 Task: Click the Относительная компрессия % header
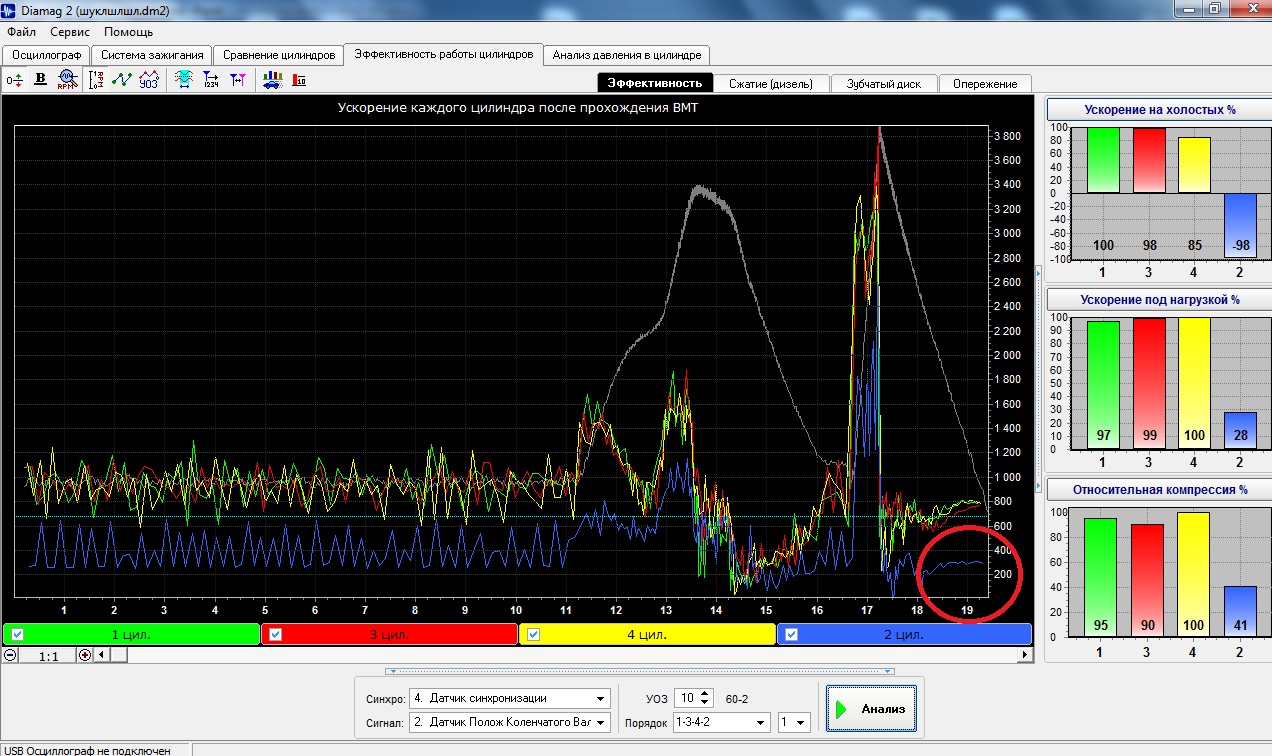pyautogui.click(x=1160, y=490)
